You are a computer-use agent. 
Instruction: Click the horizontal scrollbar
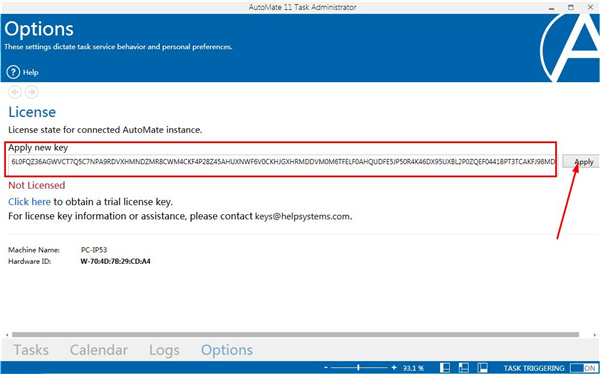[x=295, y=335]
